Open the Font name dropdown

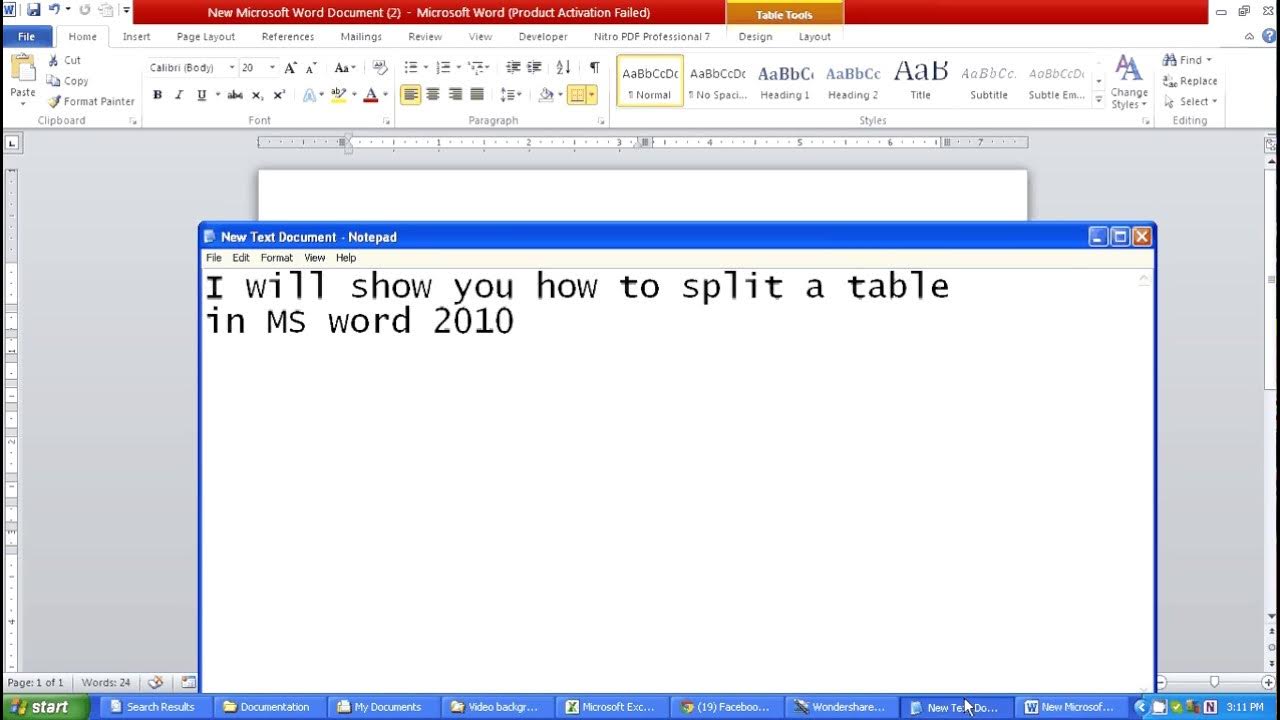pos(232,67)
